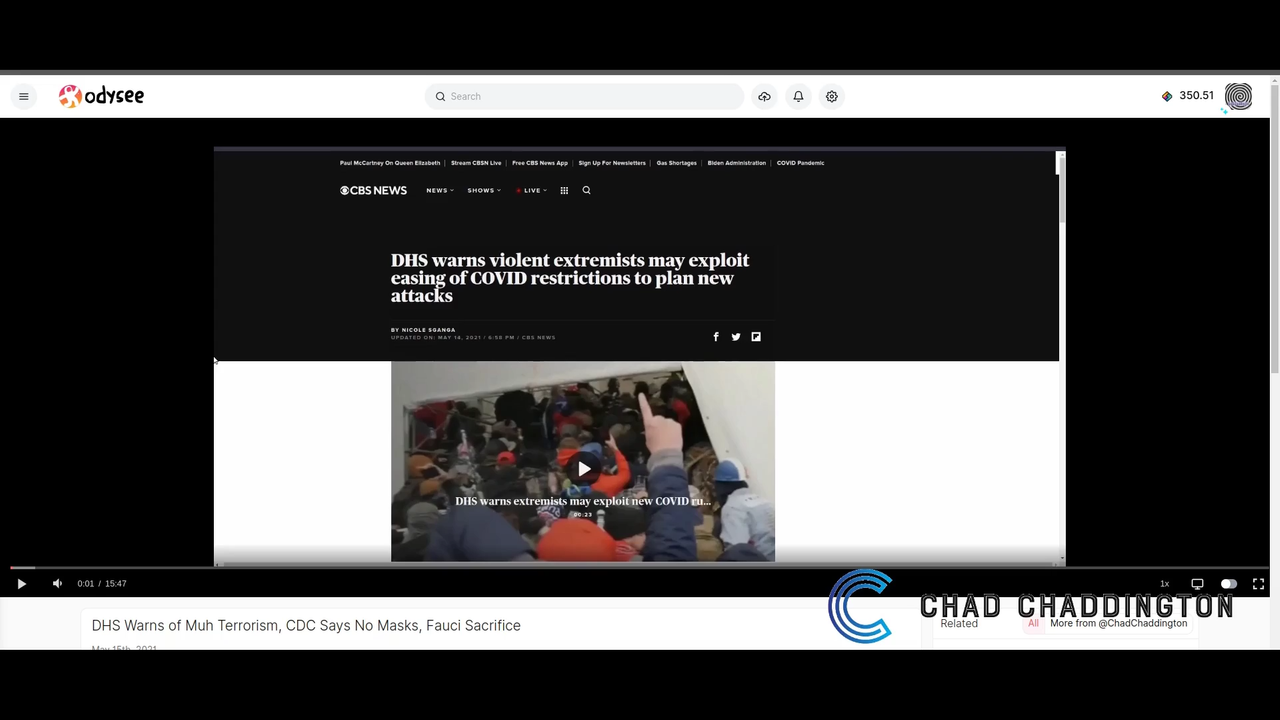Mute the video volume

click(57, 584)
